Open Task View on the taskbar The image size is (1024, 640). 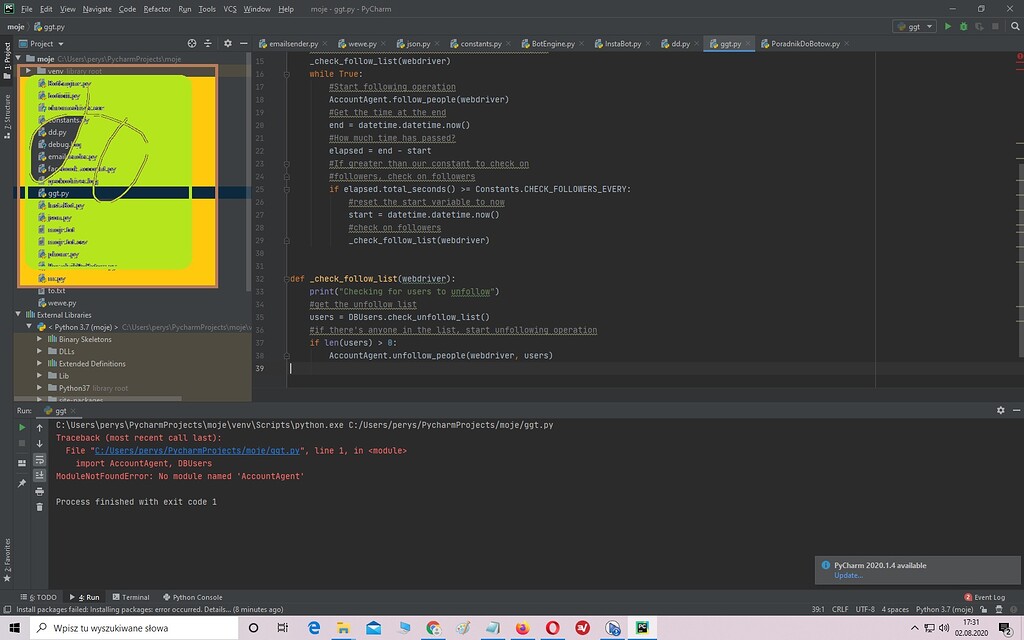[x=282, y=628]
